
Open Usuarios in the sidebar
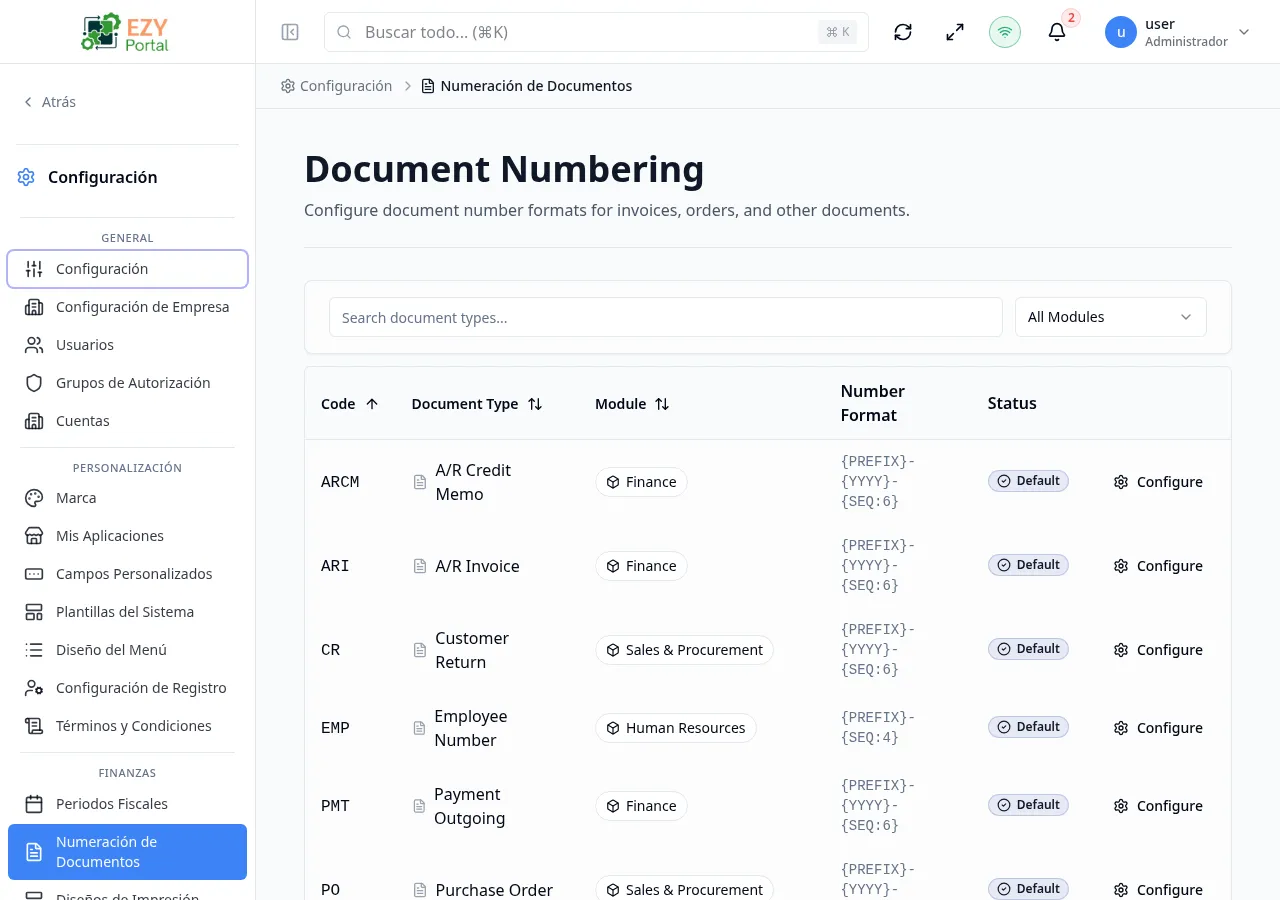tap(127, 345)
